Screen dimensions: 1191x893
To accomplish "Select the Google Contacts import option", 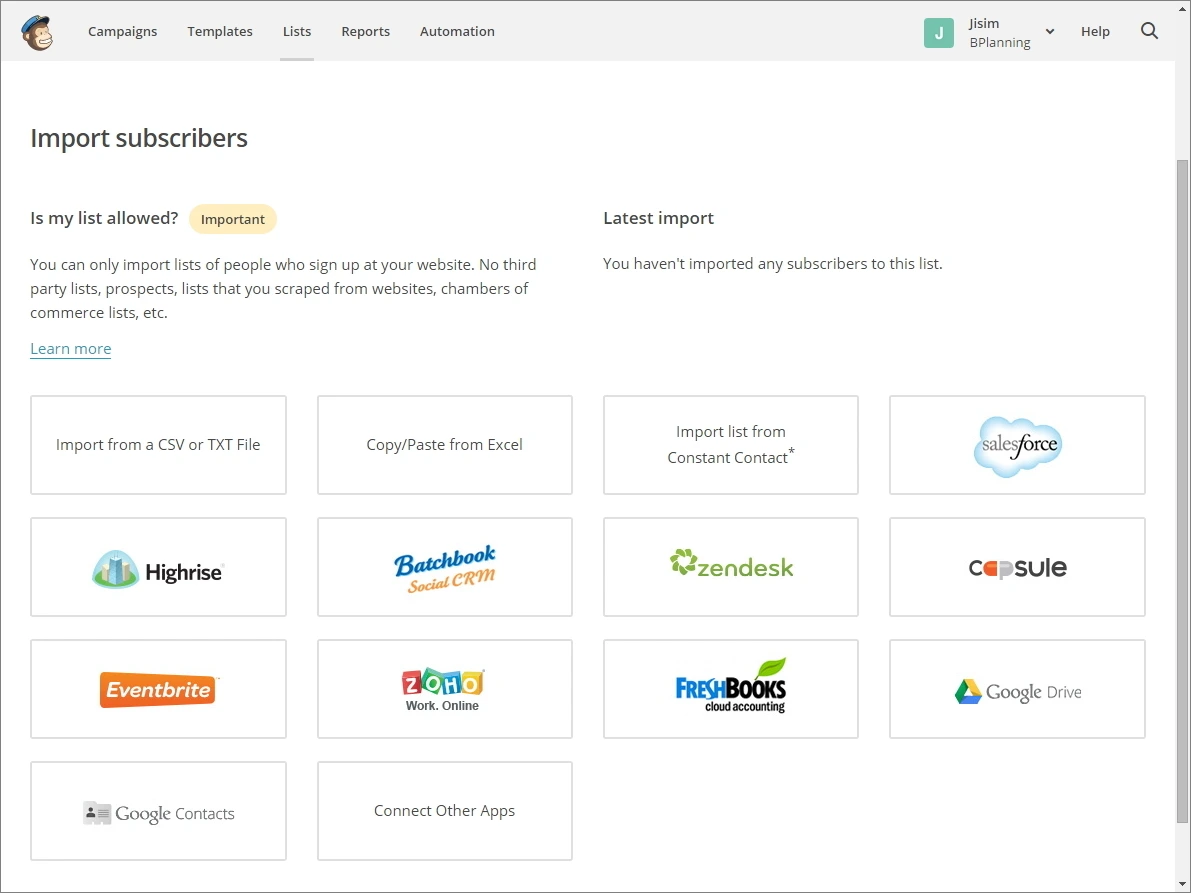I will (158, 811).
